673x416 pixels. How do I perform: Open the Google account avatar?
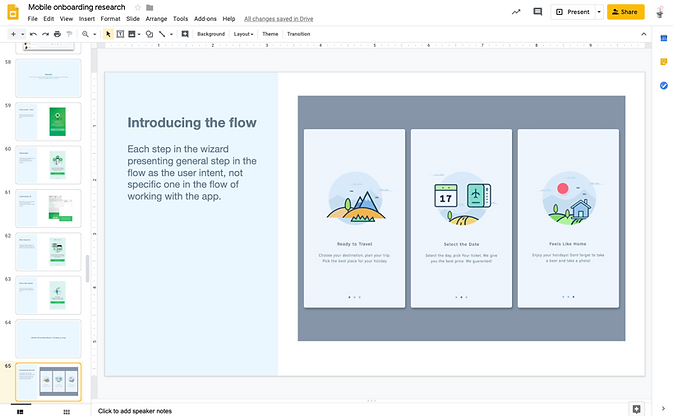point(660,12)
